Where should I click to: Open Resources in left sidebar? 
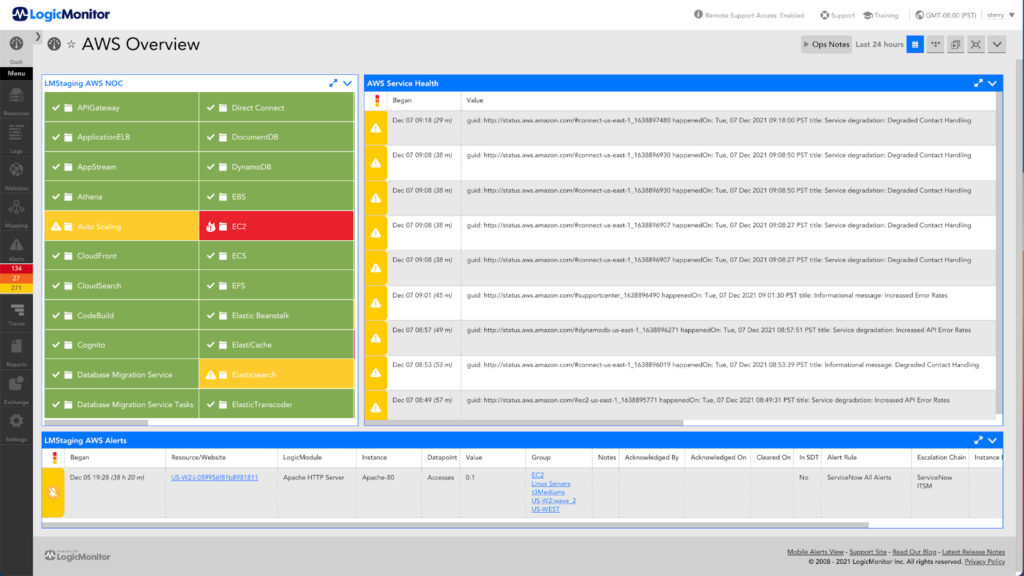(x=16, y=100)
